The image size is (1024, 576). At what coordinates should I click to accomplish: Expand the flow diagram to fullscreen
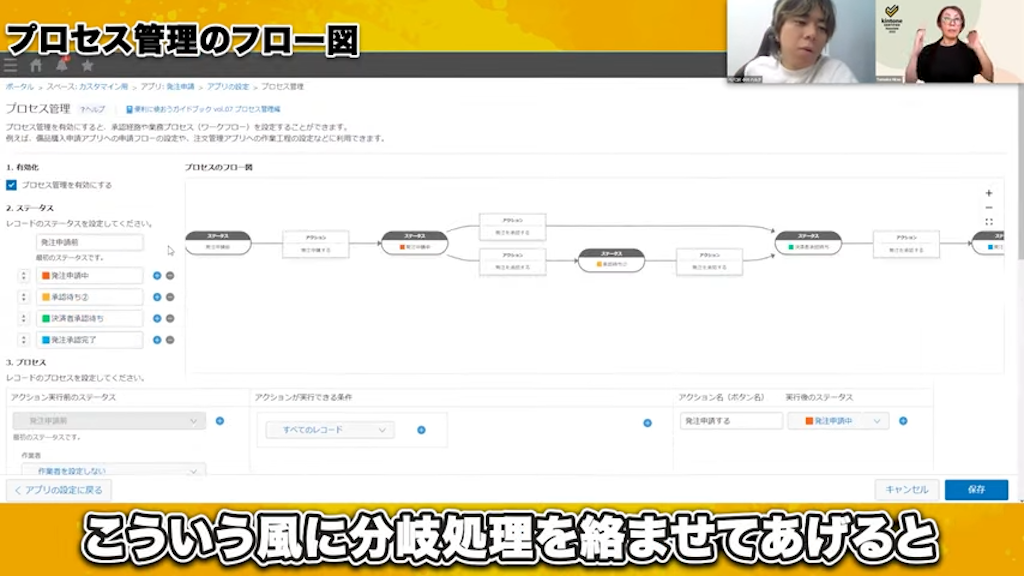[x=988, y=221]
